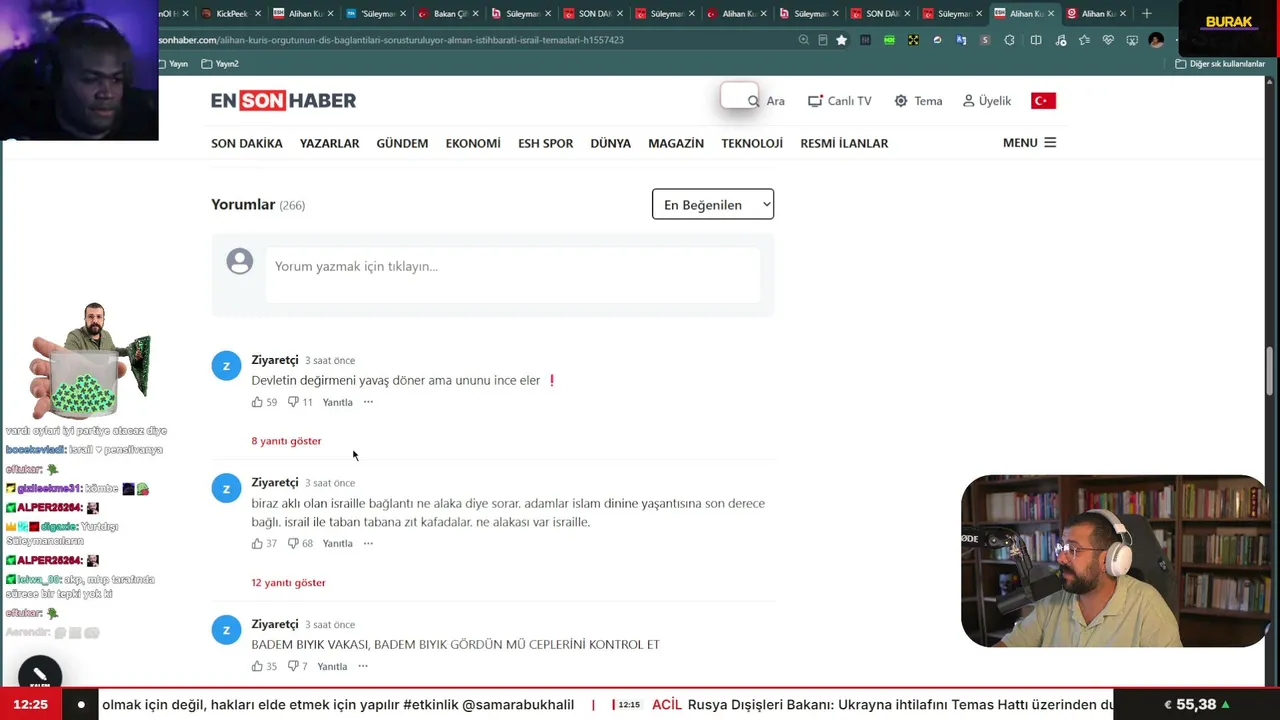
Task: Open the reader mode icon in address bar
Action: (823, 40)
